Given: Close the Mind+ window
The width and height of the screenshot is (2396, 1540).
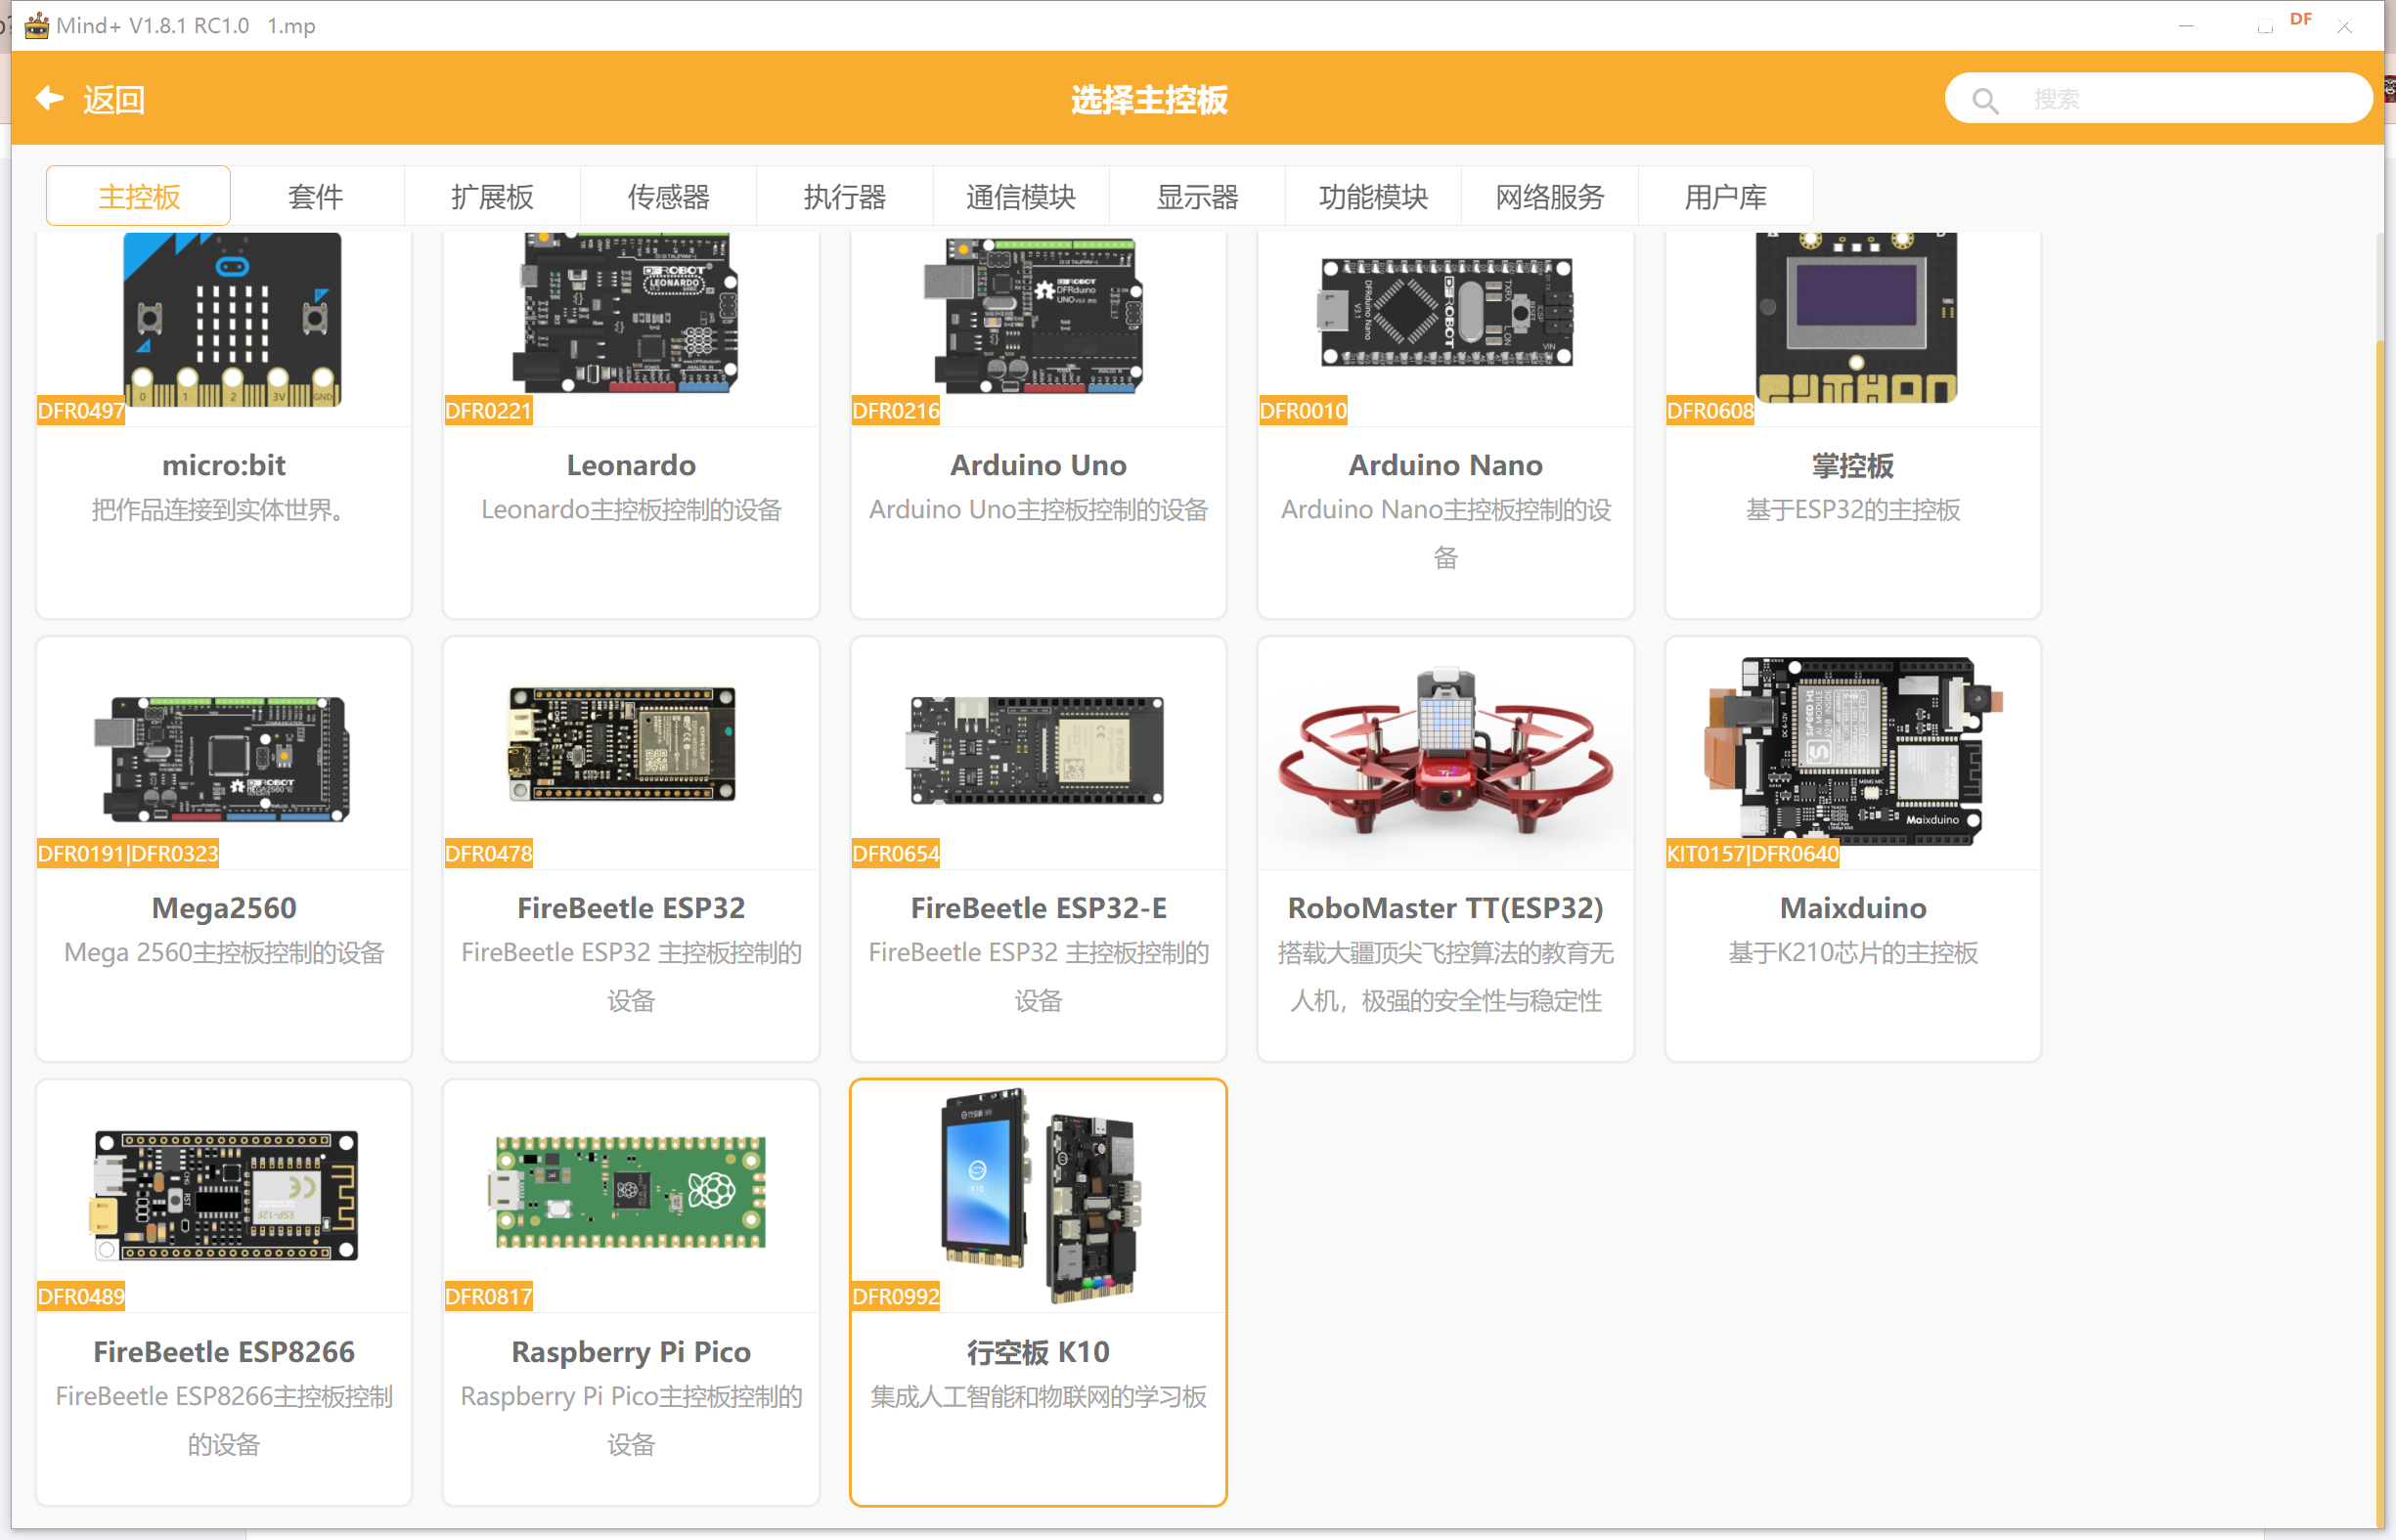Looking at the screenshot, I should point(2344,26).
